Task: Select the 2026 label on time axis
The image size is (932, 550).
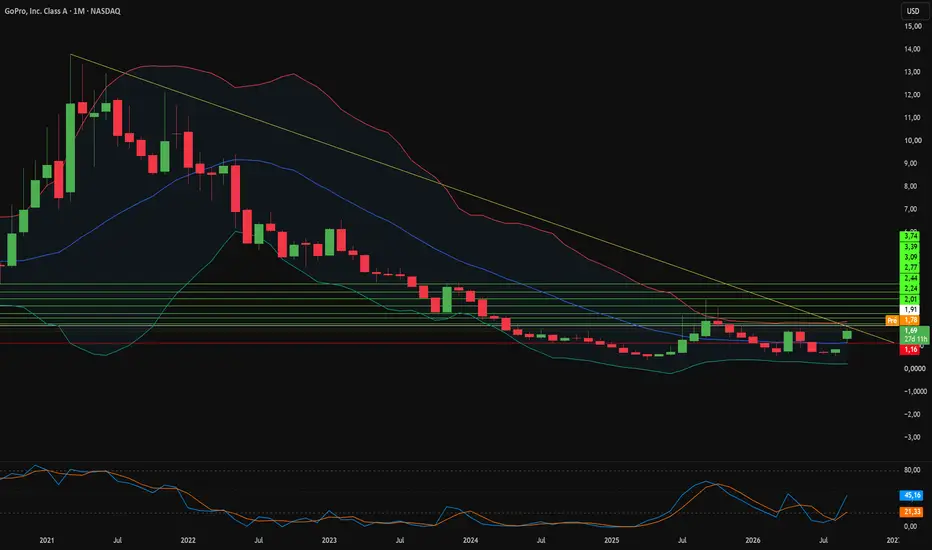Action: [x=752, y=540]
